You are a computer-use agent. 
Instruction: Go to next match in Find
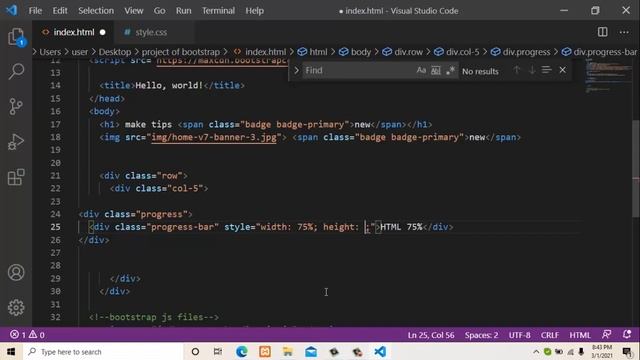click(x=532, y=70)
